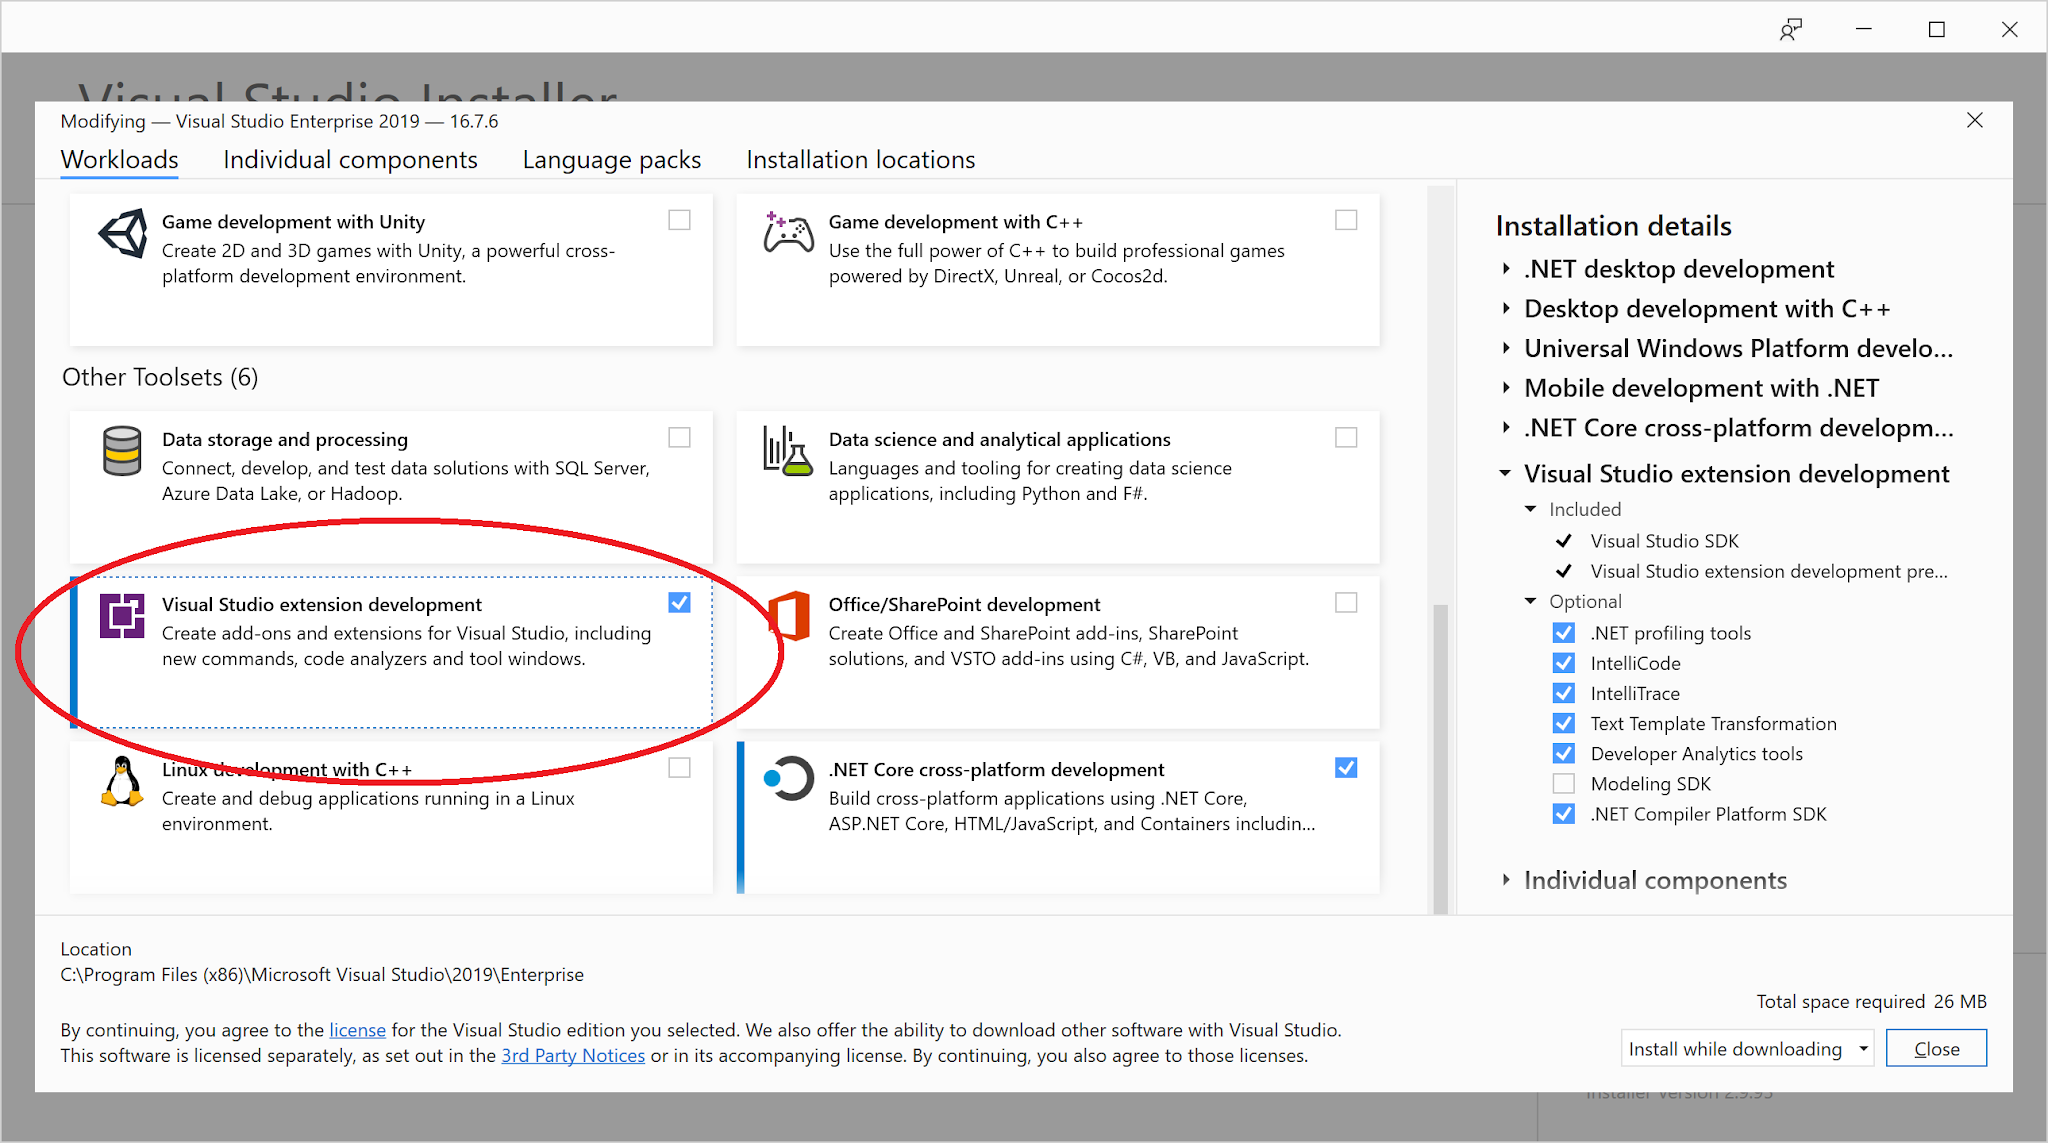Open the 3rd Party Notices link

pyautogui.click(x=573, y=1055)
